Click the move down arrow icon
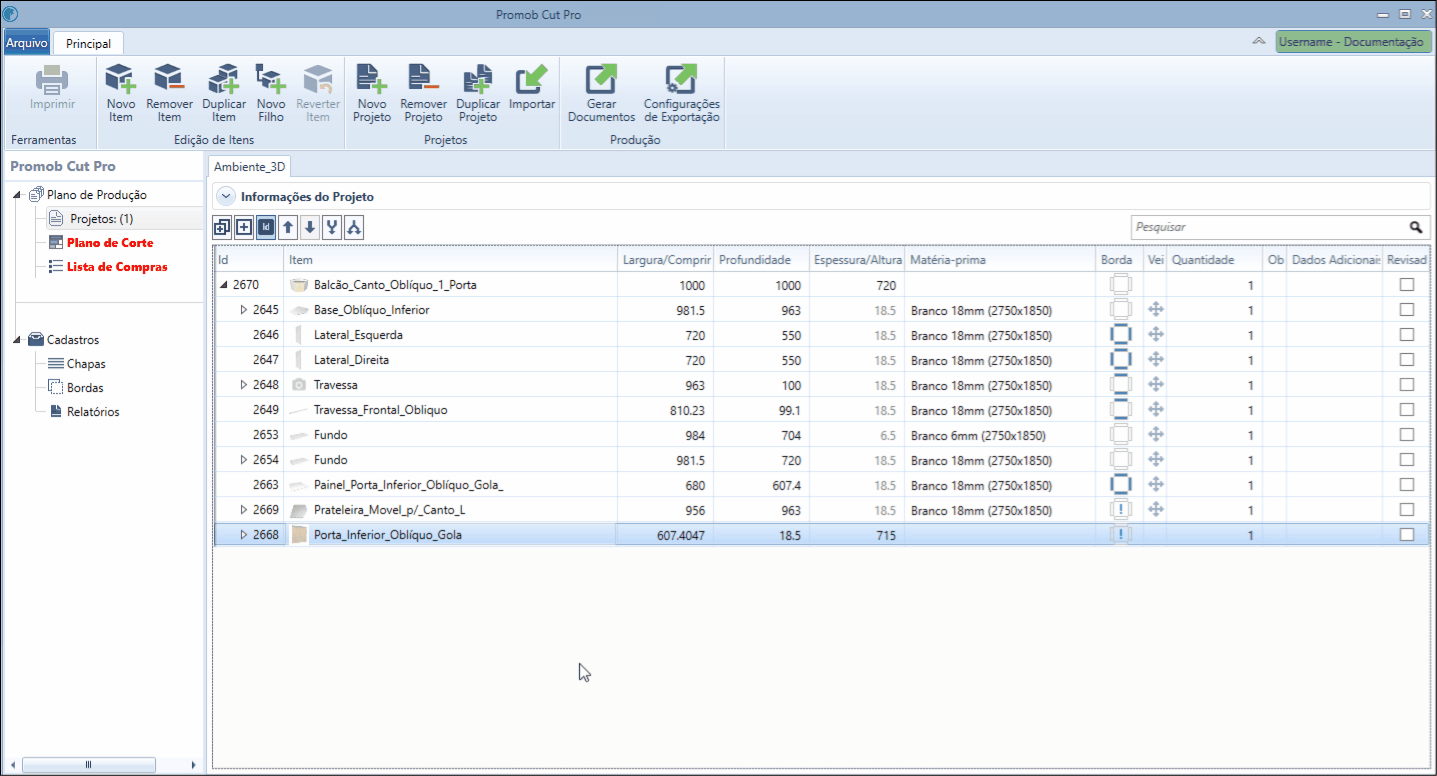The height and width of the screenshot is (776, 1437). pyautogui.click(x=310, y=227)
